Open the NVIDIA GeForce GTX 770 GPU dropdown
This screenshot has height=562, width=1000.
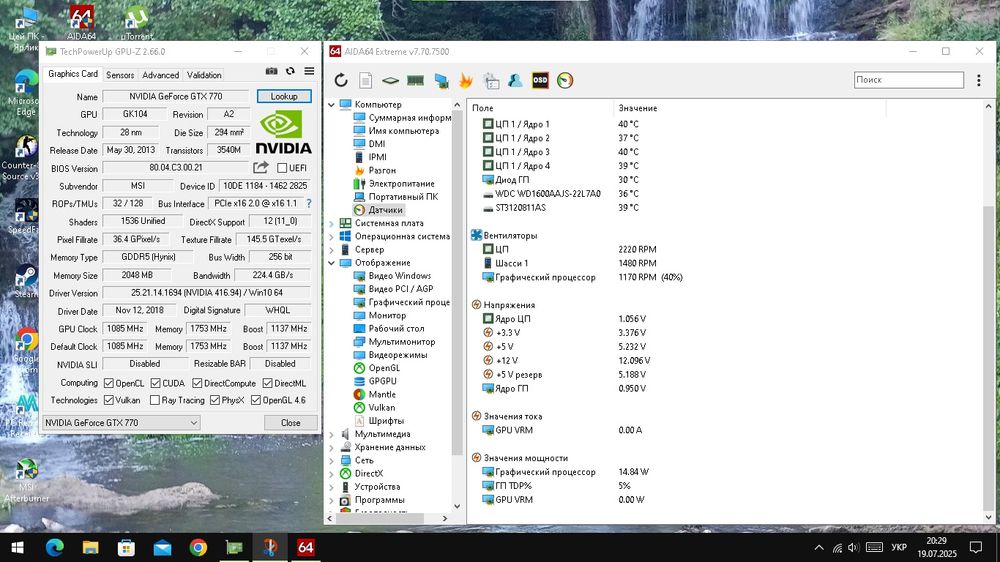click(x=121, y=422)
